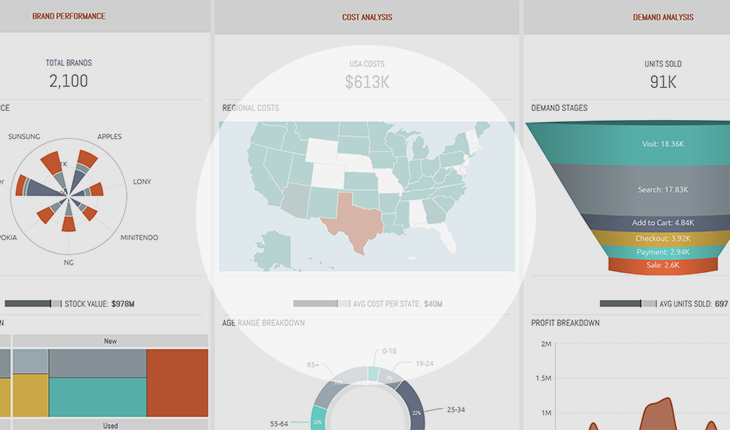The width and height of the screenshot is (730, 430).
Task: Click the Search: 17.83K funnel stage
Action: [663, 189]
